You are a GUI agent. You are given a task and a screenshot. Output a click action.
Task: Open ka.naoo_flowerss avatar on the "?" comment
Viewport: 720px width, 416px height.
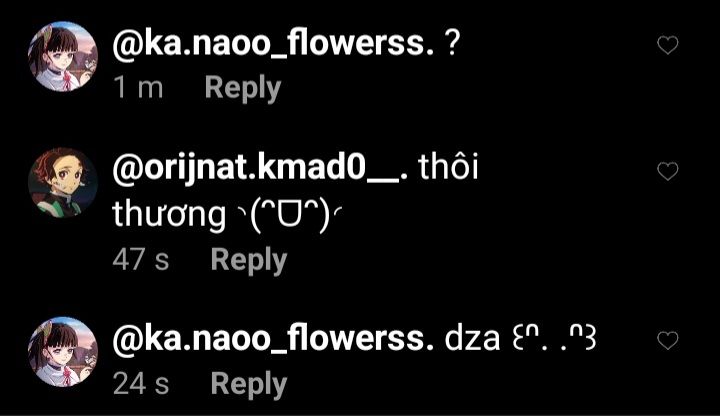pos(63,56)
